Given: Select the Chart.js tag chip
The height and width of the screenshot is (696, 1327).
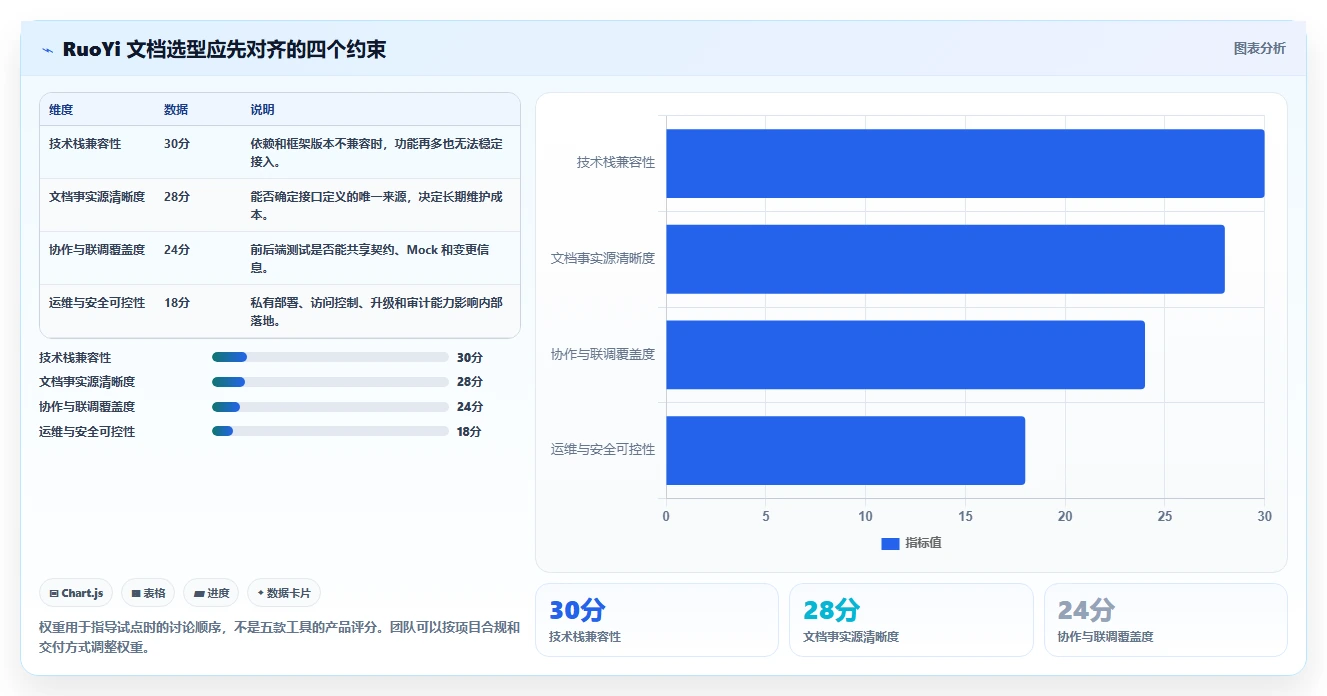Looking at the screenshot, I should pyautogui.click(x=76, y=593).
